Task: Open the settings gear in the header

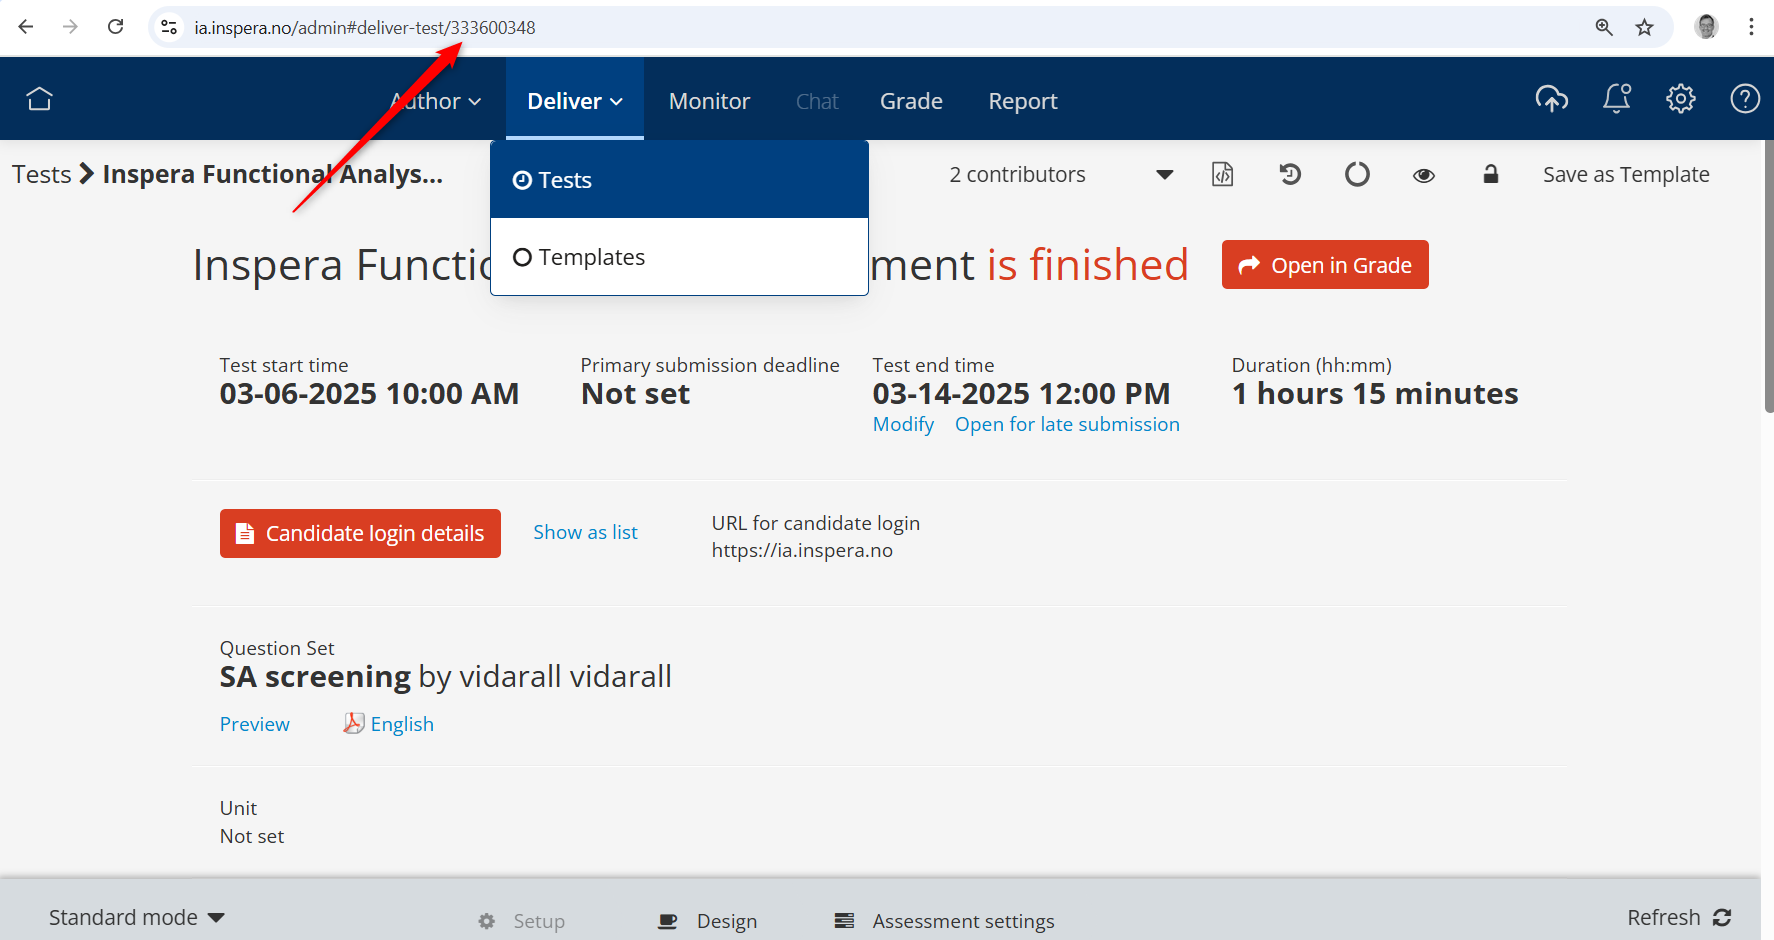Action: [x=1681, y=99]
